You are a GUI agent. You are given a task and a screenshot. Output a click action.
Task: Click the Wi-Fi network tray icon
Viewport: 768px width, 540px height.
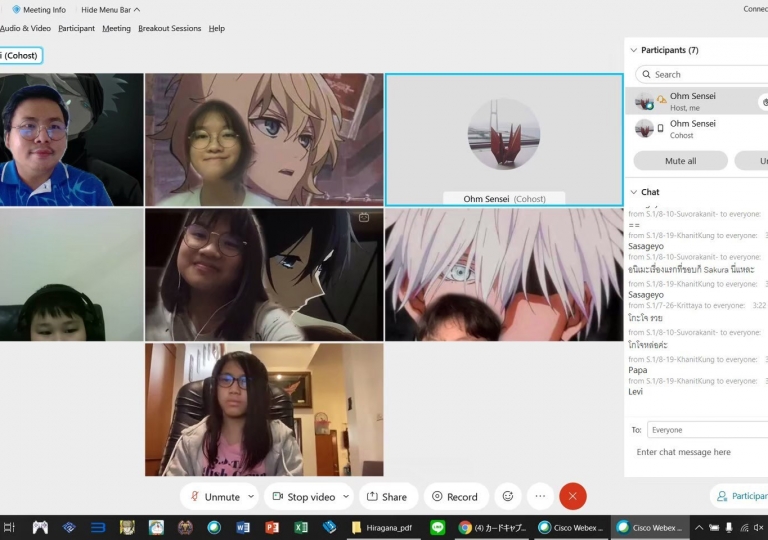click(x=744, y=527)
